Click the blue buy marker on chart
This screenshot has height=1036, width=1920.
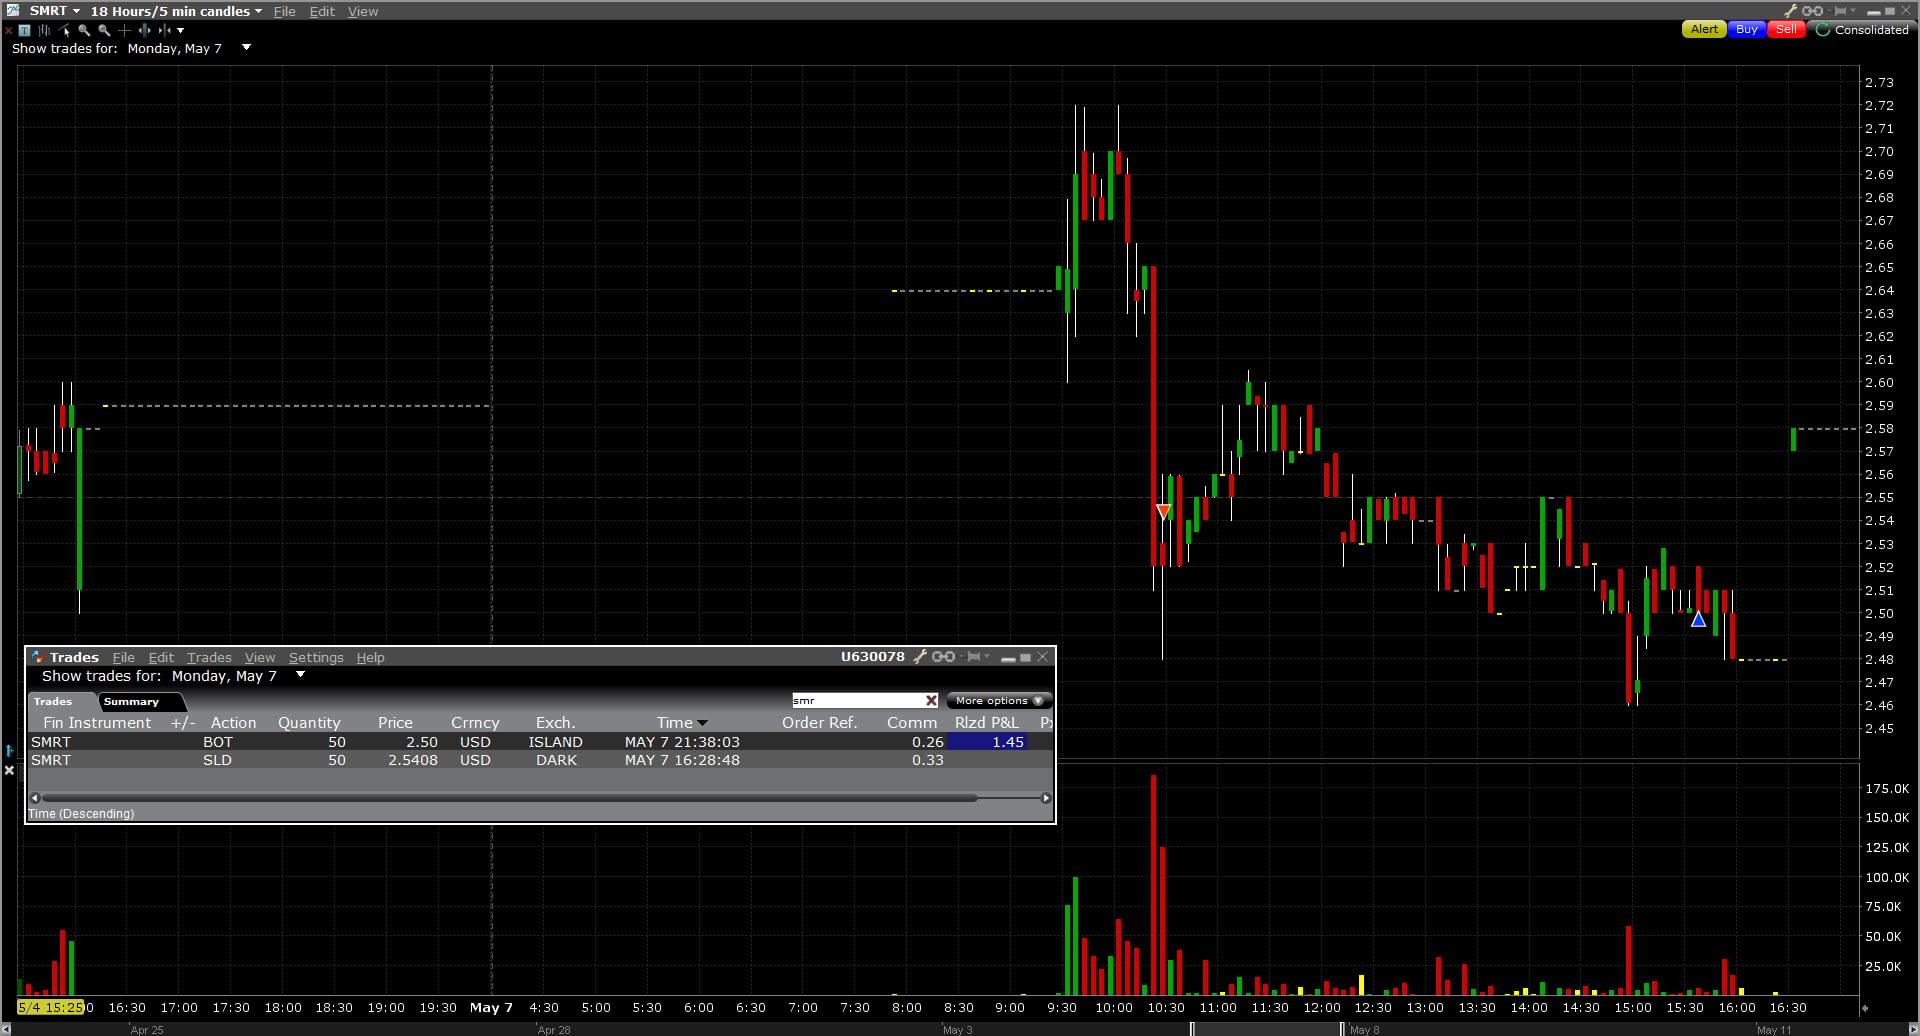tap(1698, 620)
